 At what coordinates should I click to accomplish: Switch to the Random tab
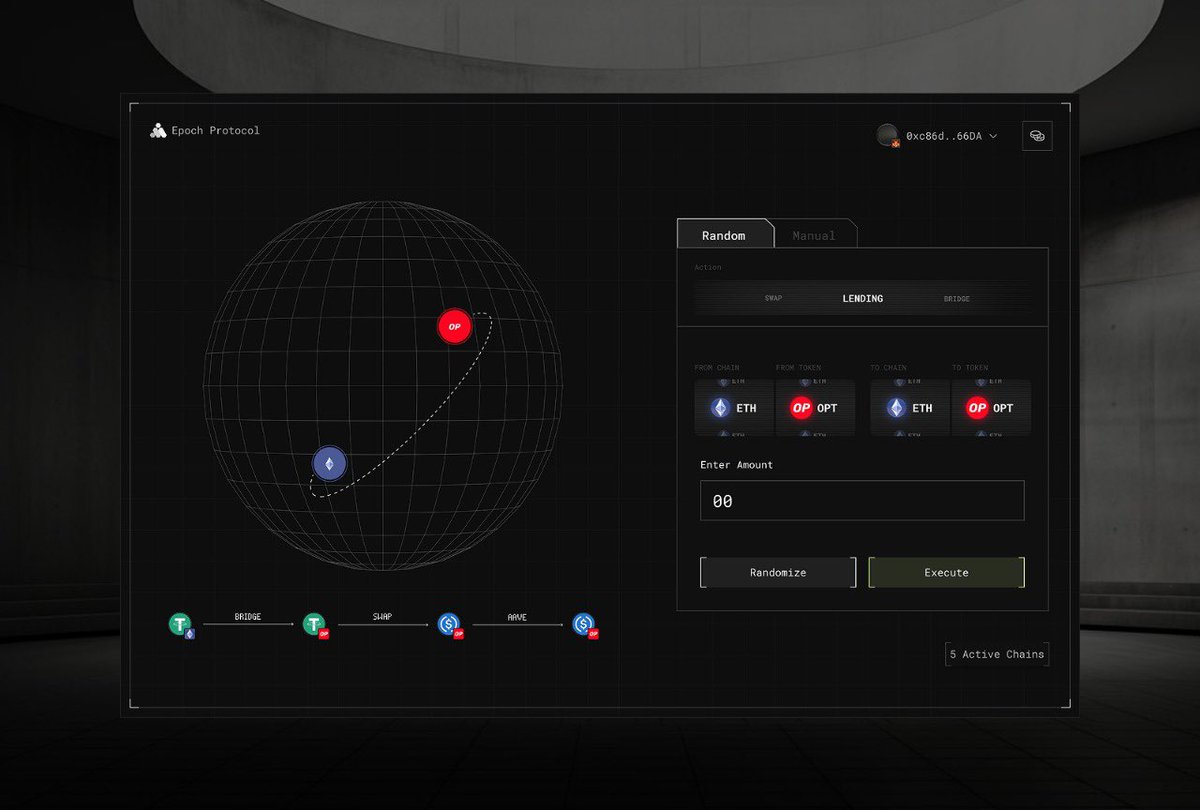tap(724, 235)
